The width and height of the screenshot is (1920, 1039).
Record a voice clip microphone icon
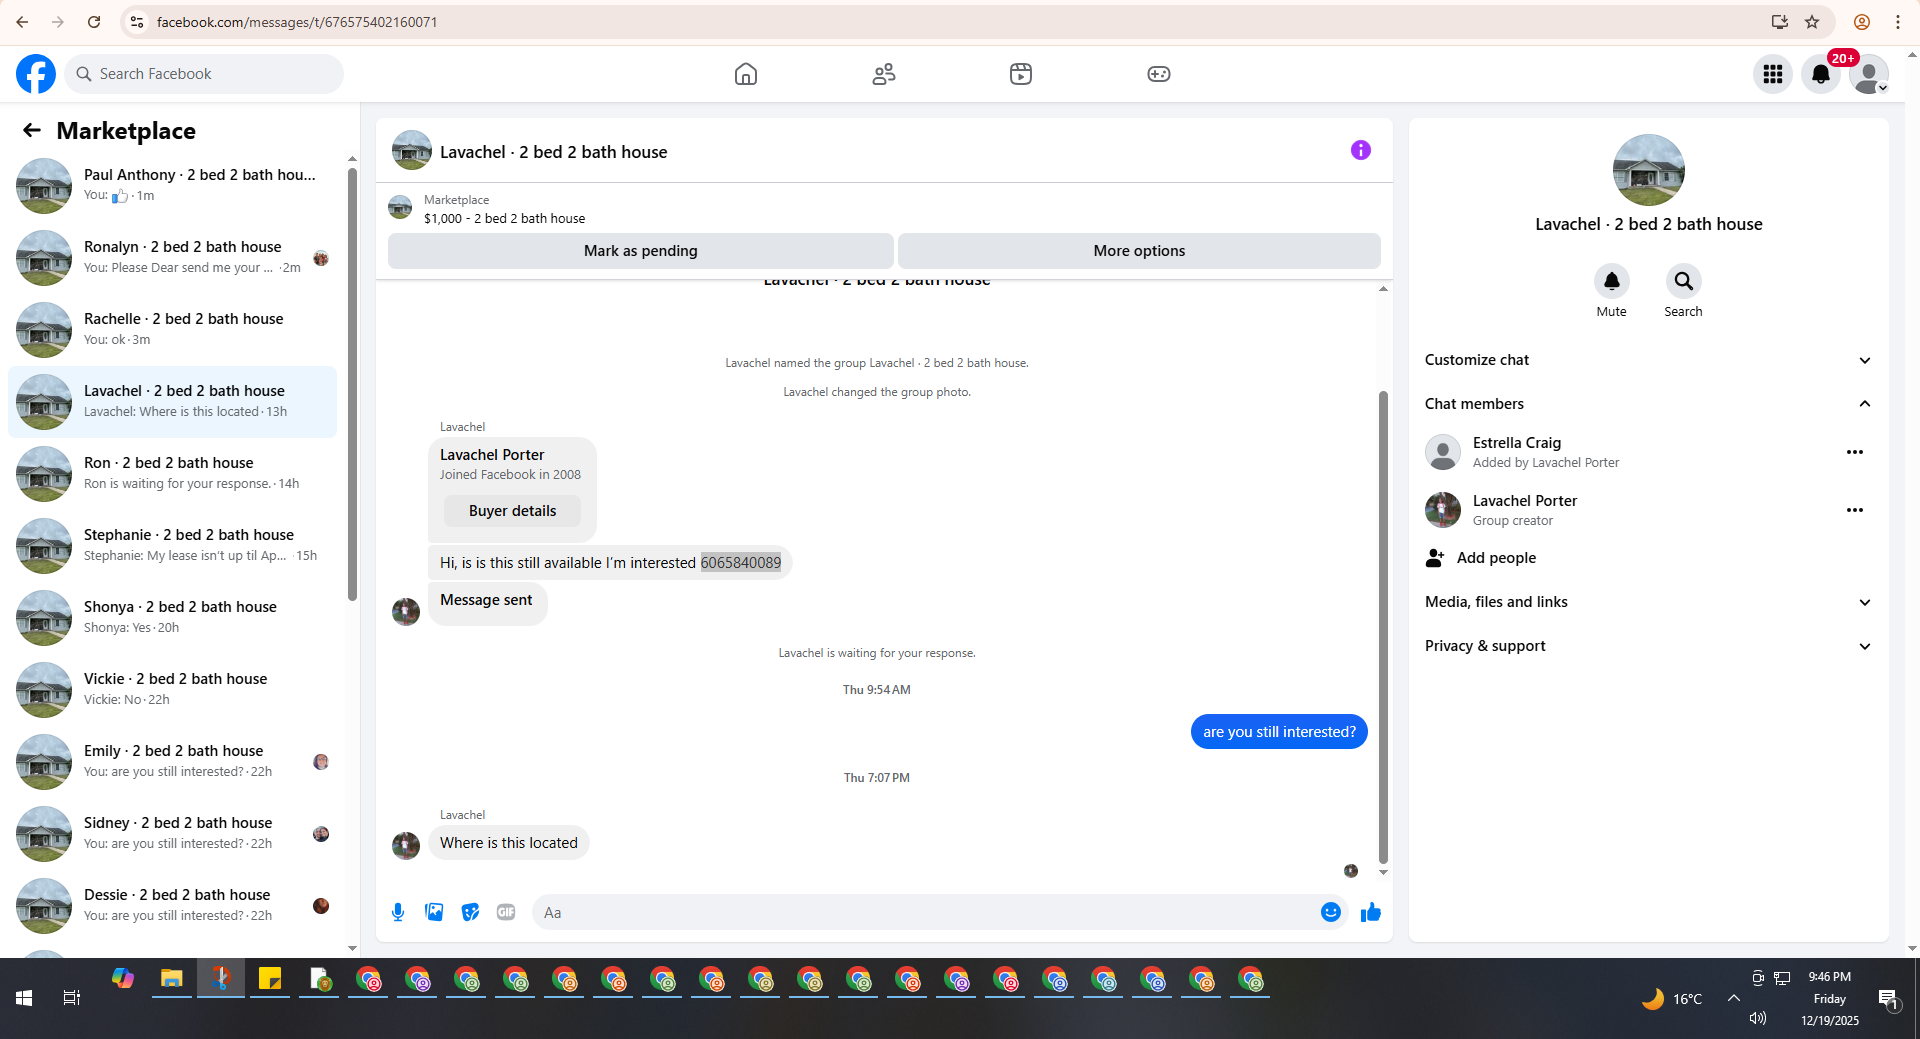(398, 912)
